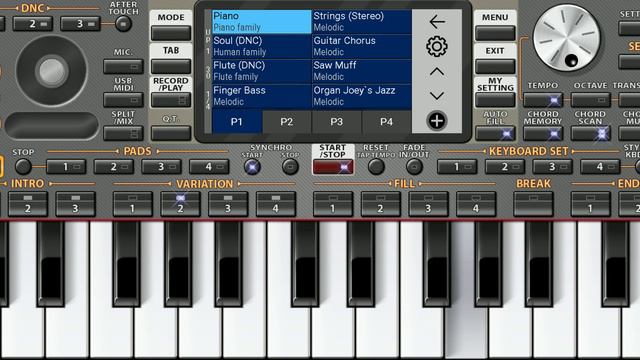
Task: Select VARIATION 3
Action: click(x=228, y=204)
